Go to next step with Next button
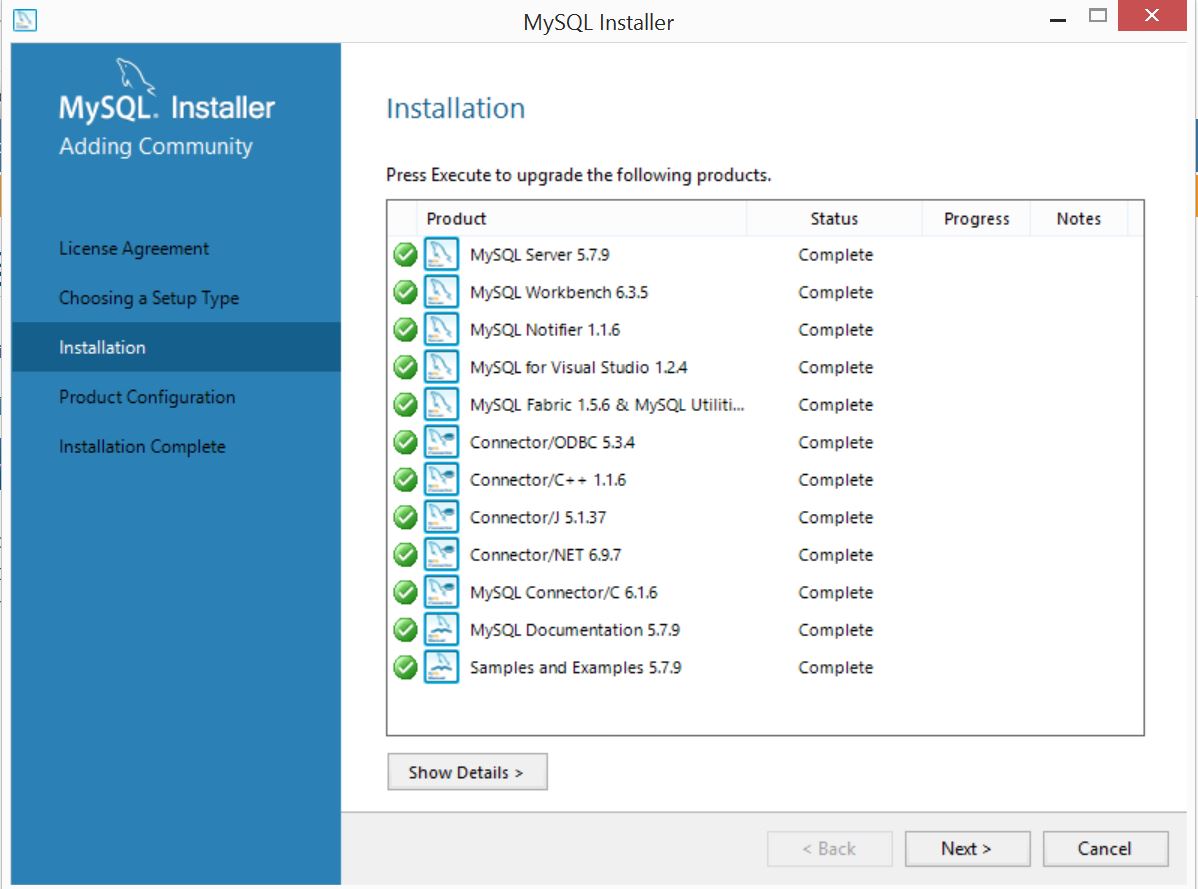 [x=966, y=849]
